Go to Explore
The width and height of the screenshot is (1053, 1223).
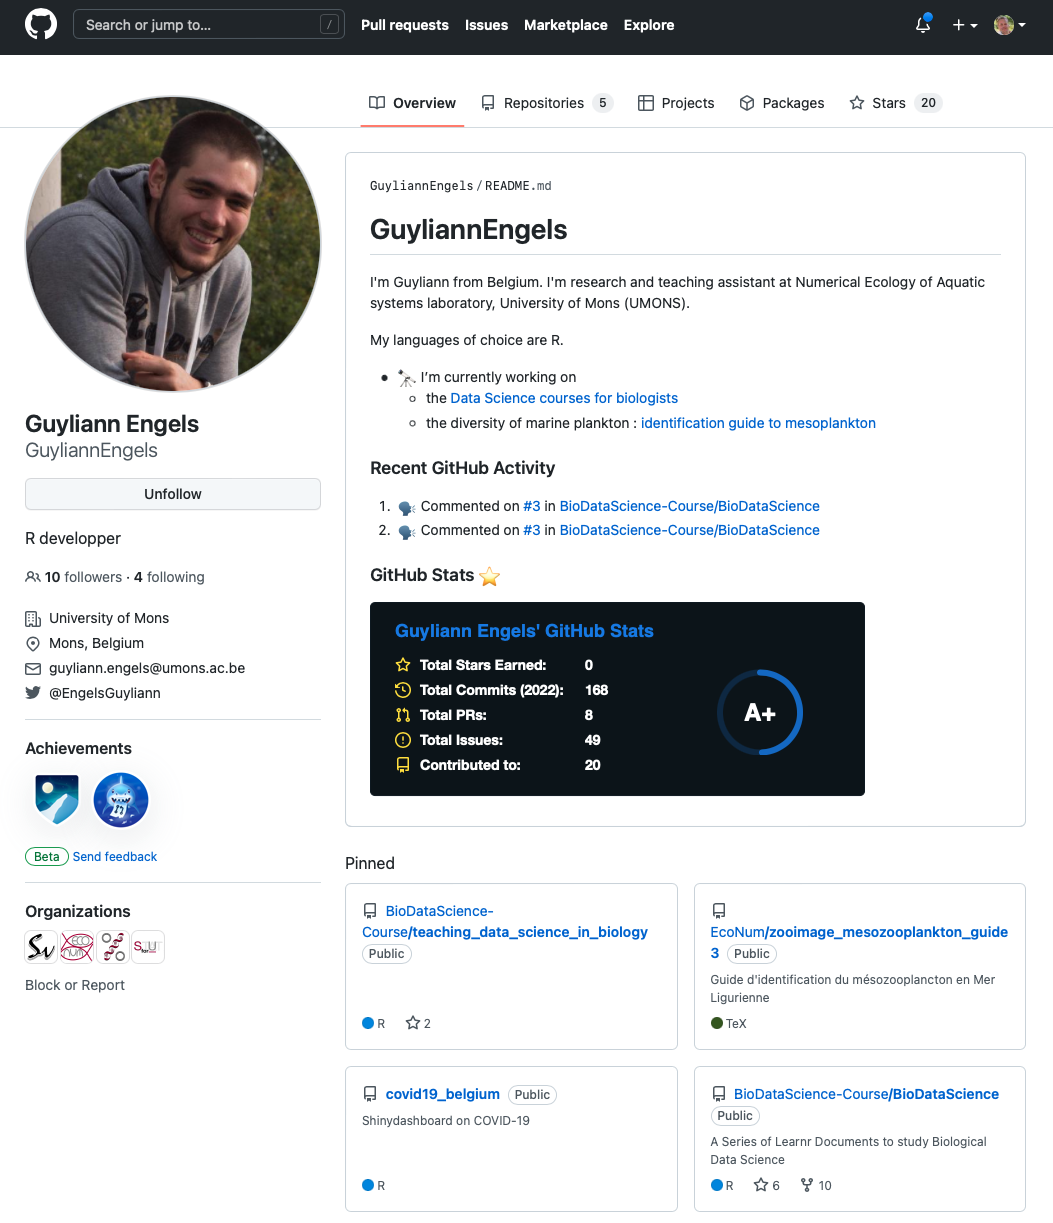point(649,25)
